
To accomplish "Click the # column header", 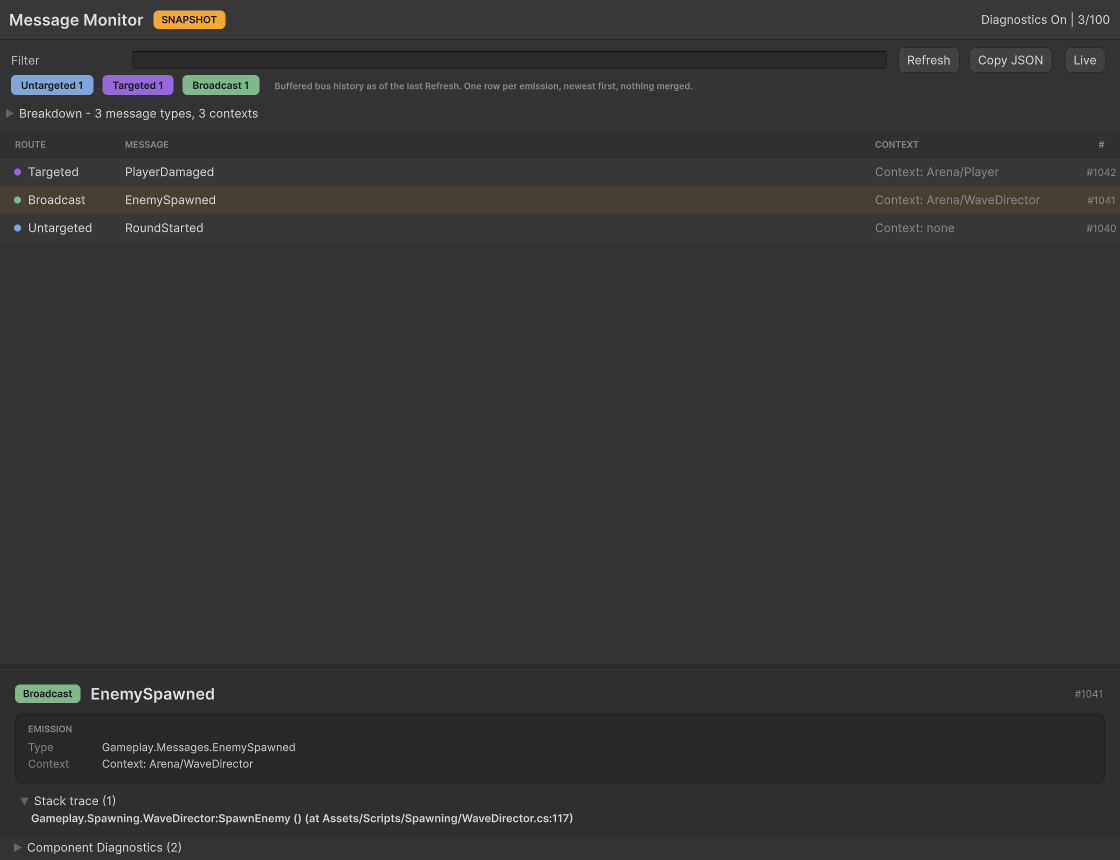I will coord(1101,144).
